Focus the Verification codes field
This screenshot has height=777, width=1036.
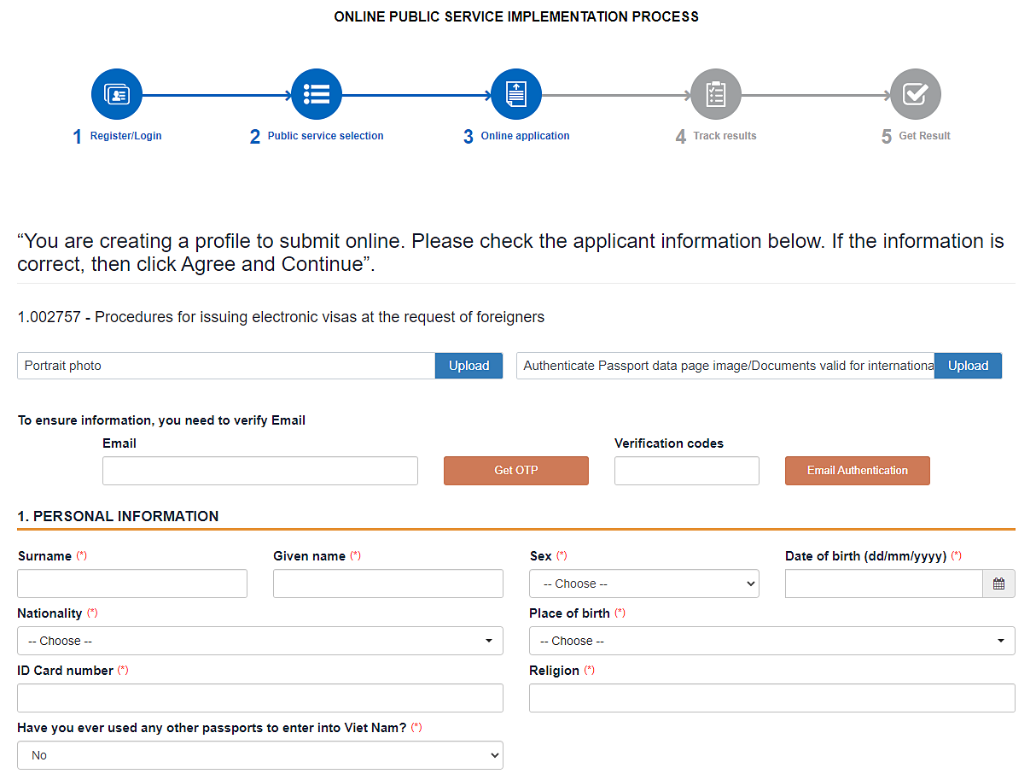pyautogui.click(x=686, y=471)
